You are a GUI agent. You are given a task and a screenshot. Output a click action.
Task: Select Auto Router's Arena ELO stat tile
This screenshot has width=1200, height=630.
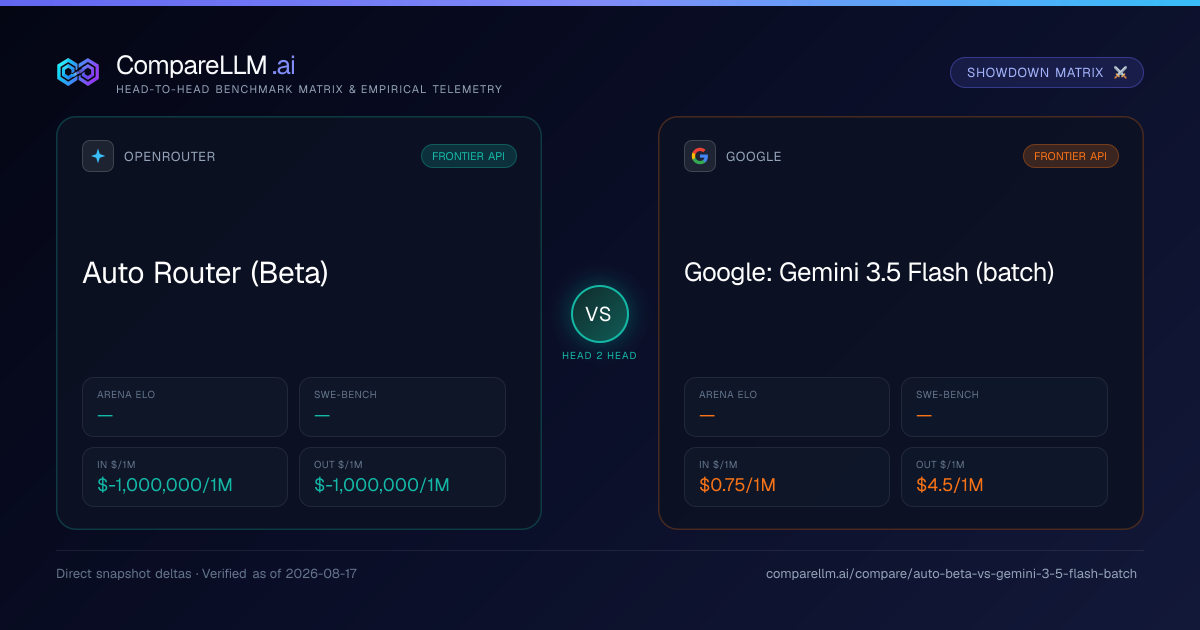click(185, 407)
